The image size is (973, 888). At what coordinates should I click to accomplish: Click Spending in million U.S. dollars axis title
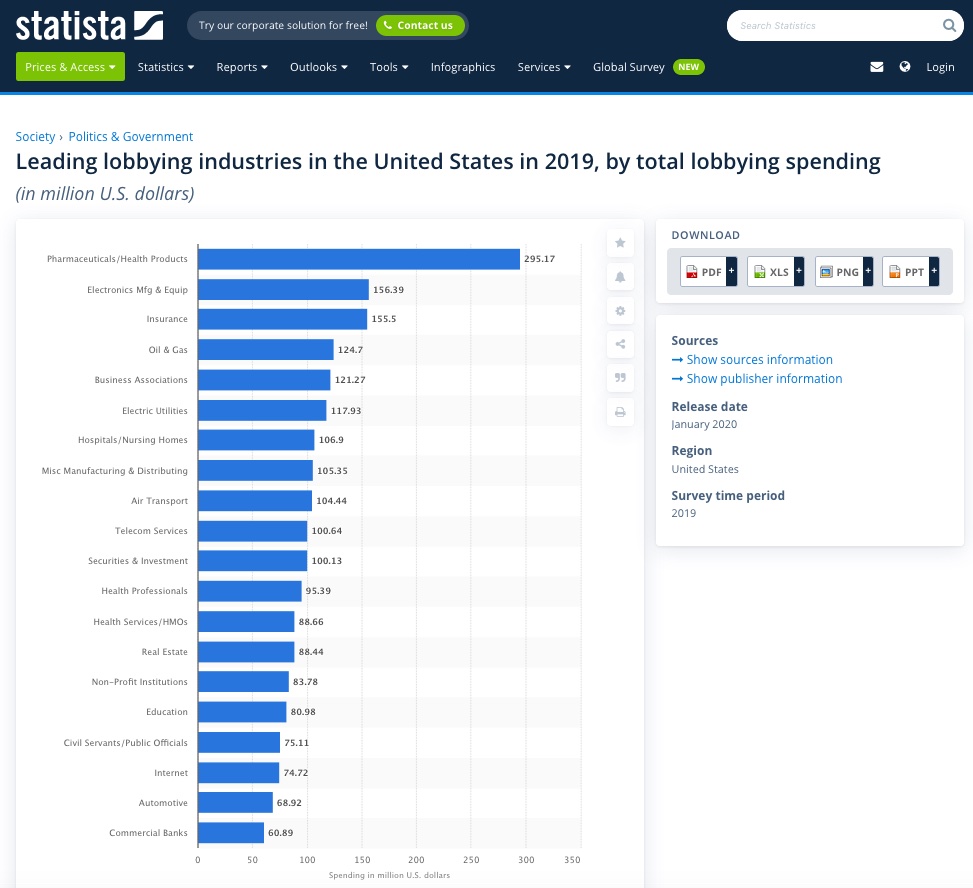pos(389,875)
